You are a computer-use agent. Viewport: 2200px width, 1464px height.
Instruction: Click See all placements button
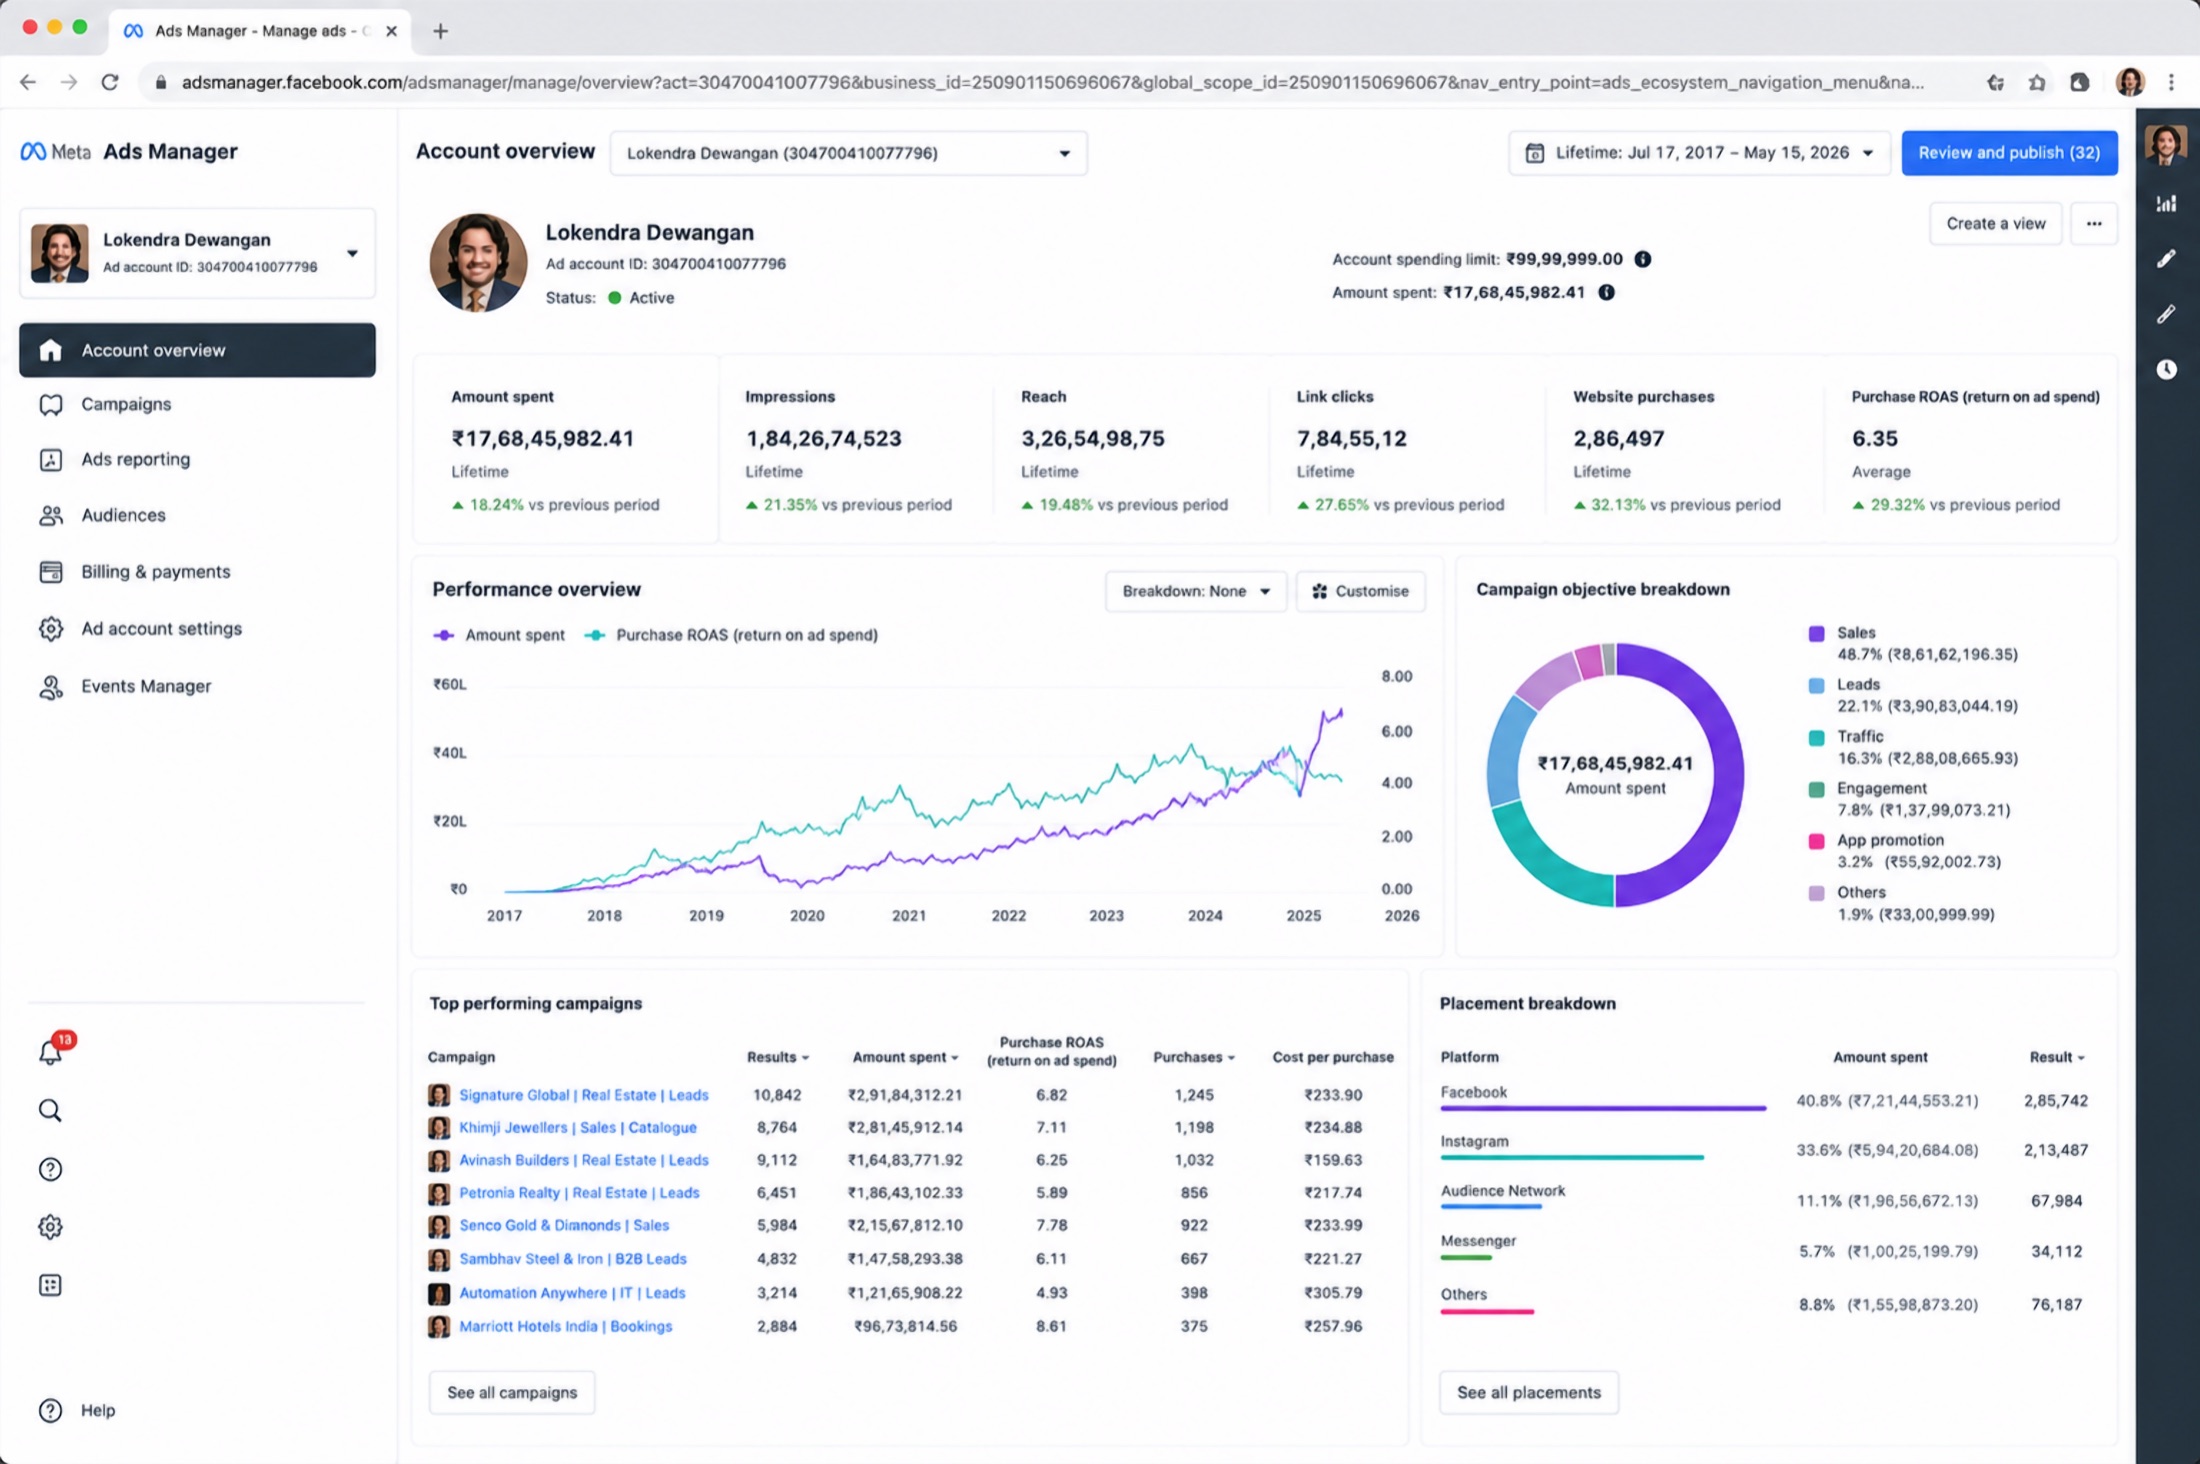[1529, 1392]
